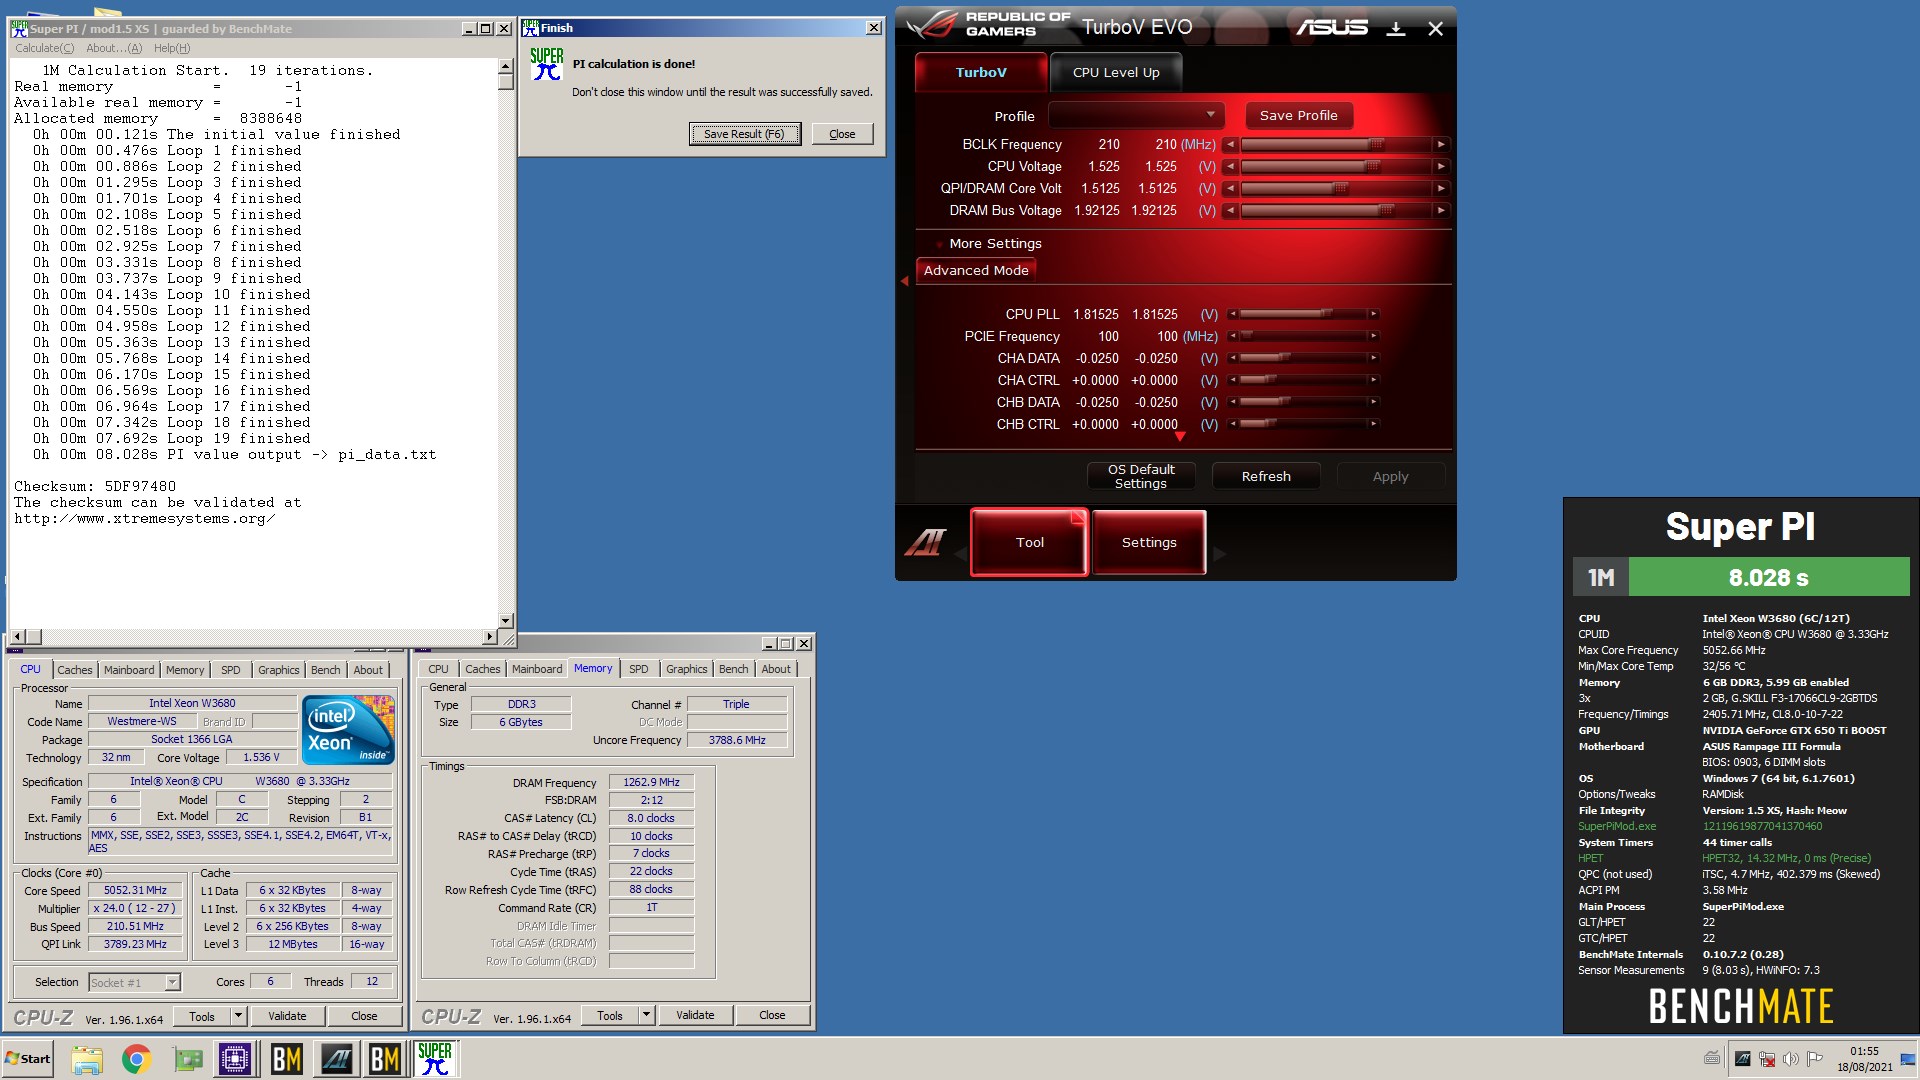Image resolution: width=1920 pixels, height=1080 pixels.
Task: Open the Caches tab in the left CPU-Z window
Action: [x=74, y=670]
